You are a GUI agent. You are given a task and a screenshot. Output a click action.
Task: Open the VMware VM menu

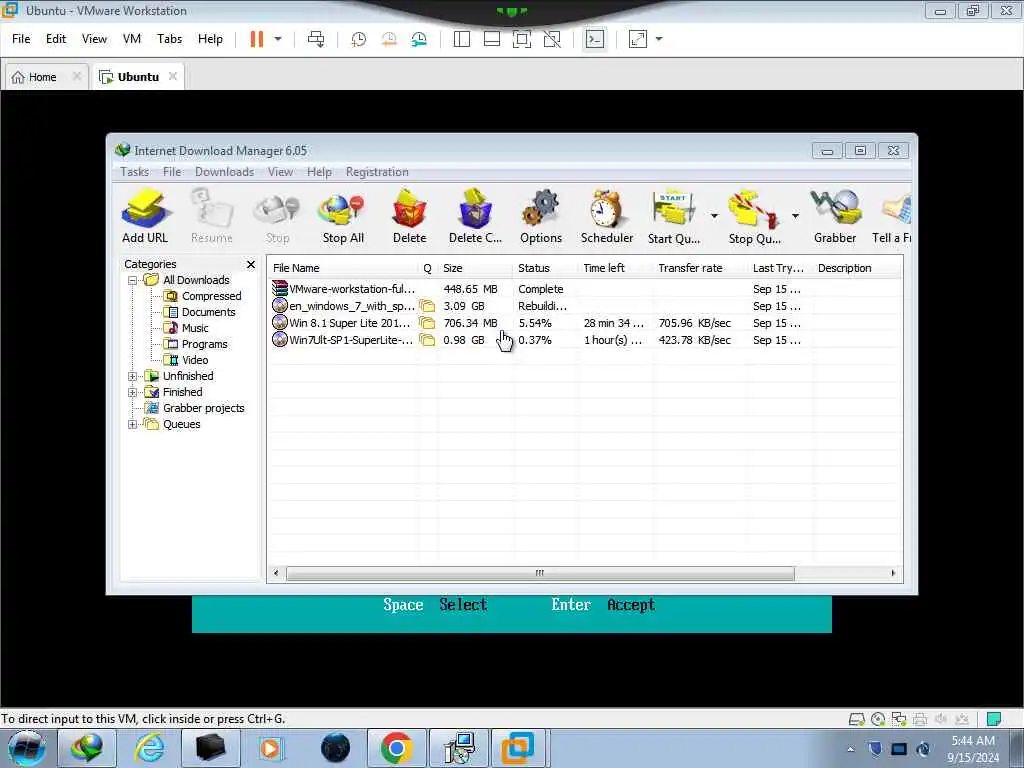point(132,39)
